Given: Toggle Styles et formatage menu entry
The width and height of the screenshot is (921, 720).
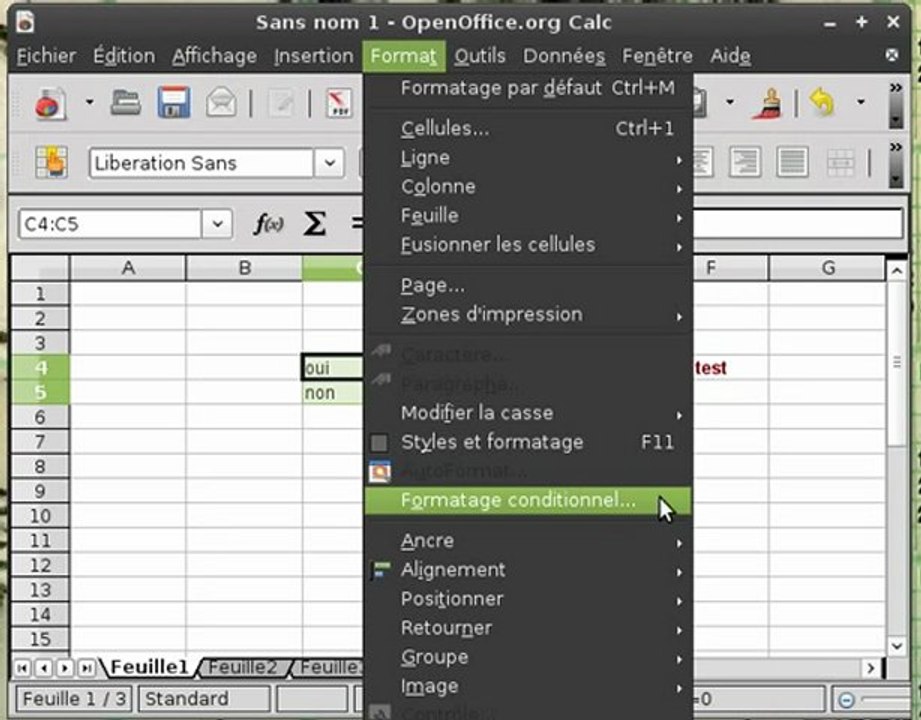Looking at the screenshot, I should tap(528, 442).
